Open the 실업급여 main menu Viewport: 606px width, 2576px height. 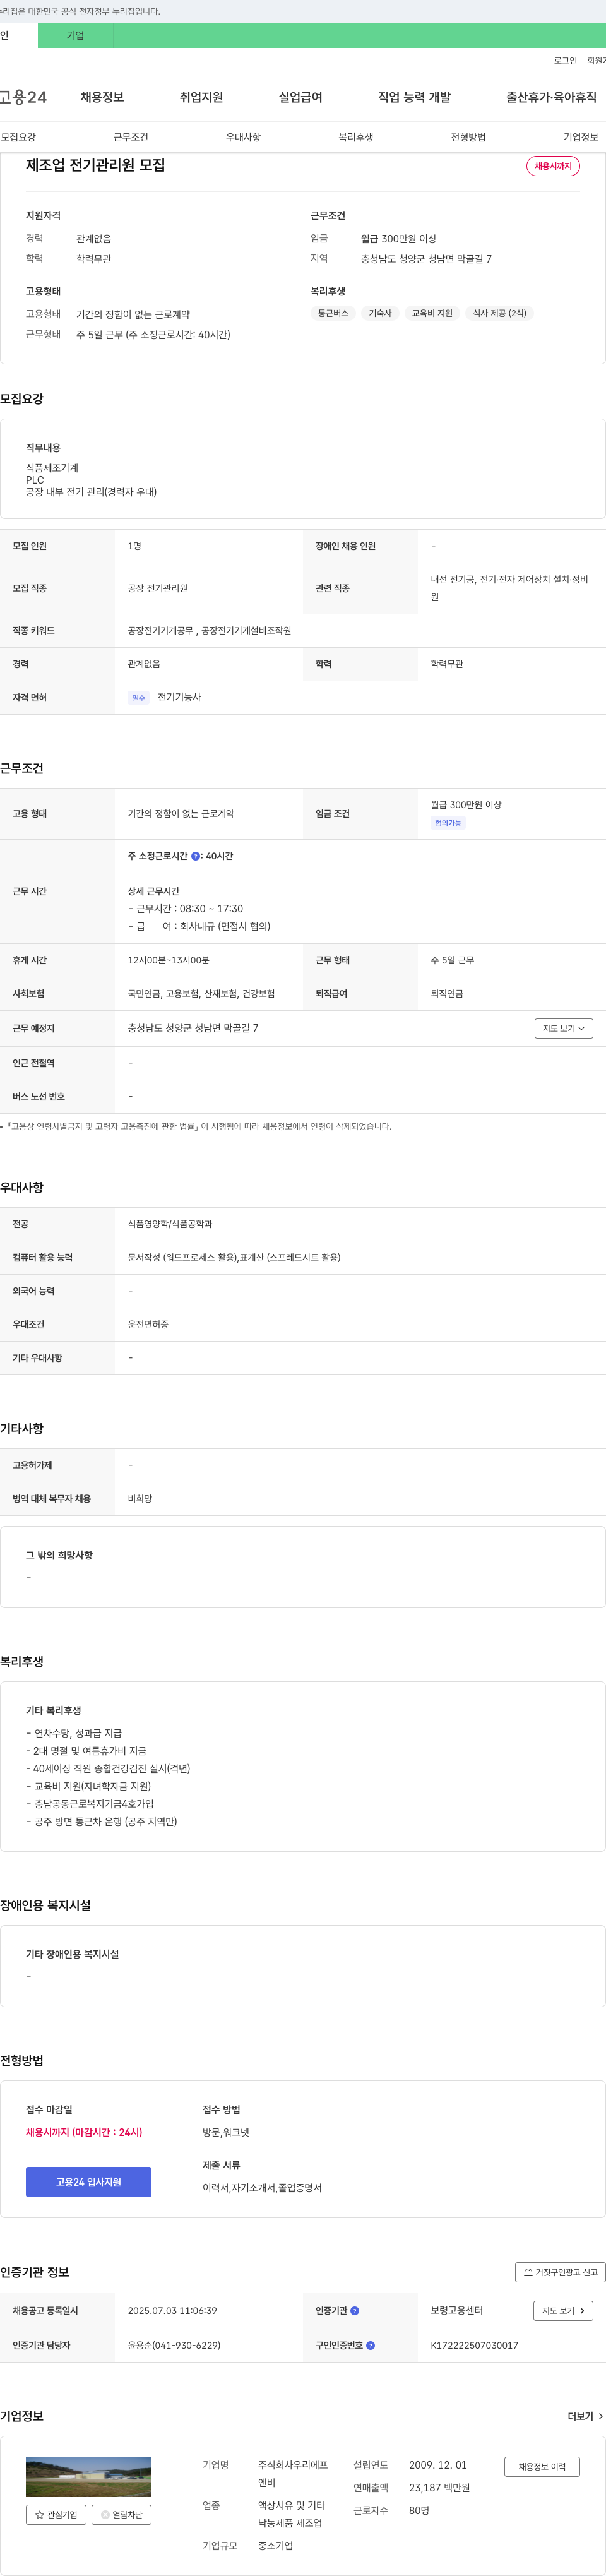[300, 97]
